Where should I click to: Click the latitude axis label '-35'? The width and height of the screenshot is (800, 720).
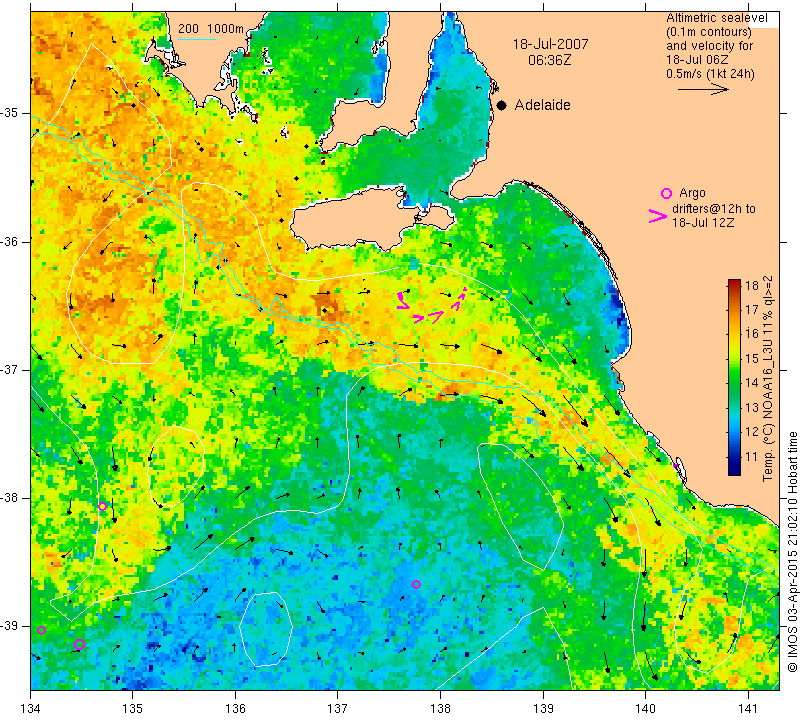[x=10, y=113]
